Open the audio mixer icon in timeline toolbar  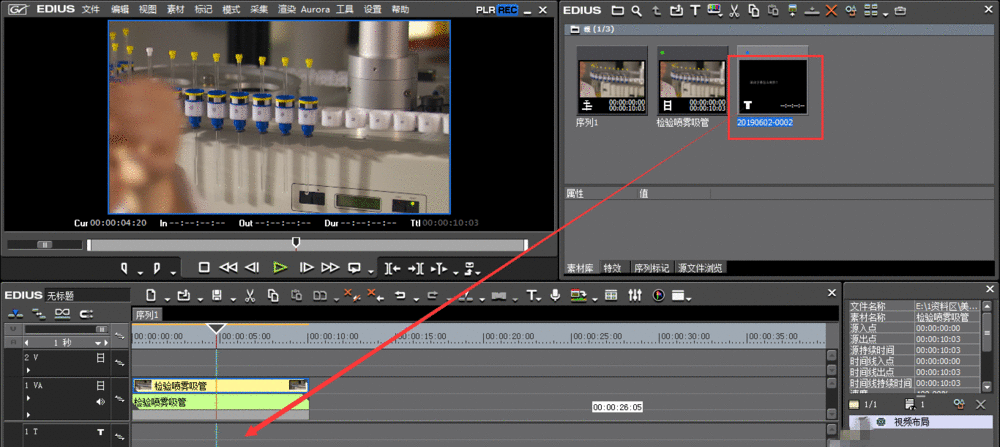point(637,295)
